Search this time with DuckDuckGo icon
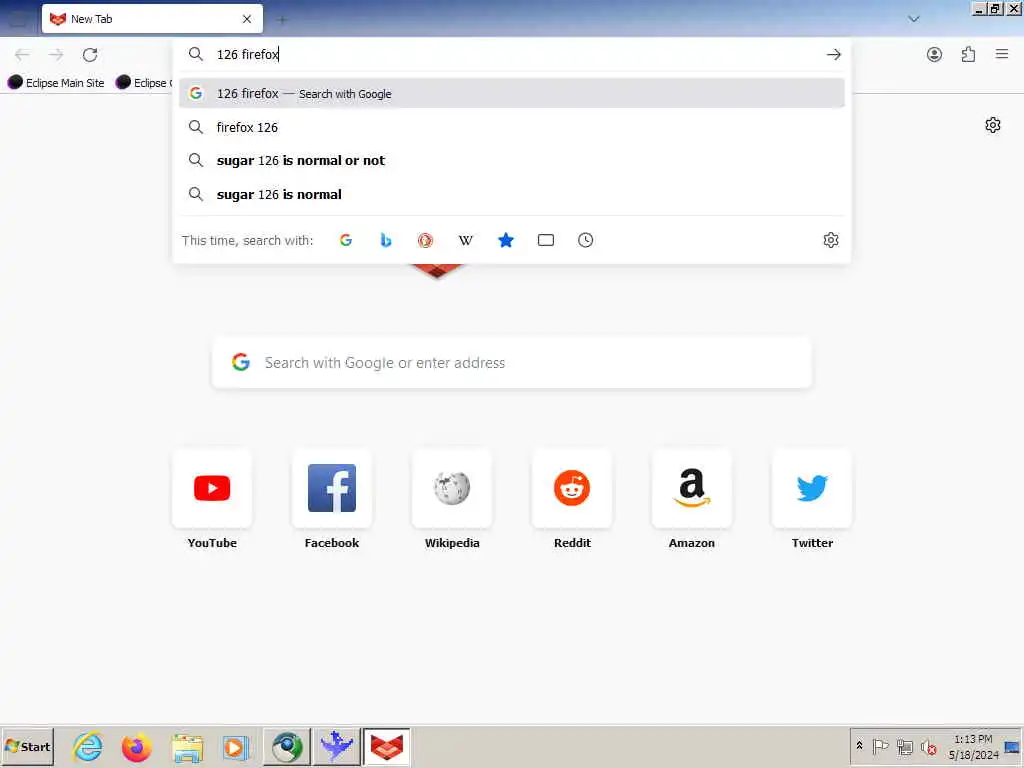 coord(425,240)
